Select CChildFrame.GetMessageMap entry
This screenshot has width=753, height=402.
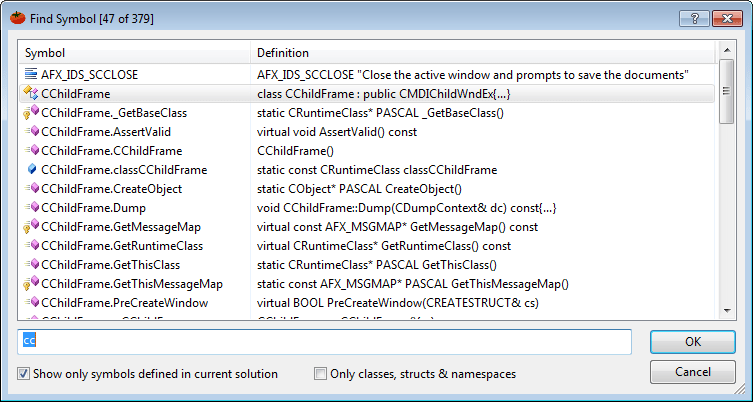(121, 227)
